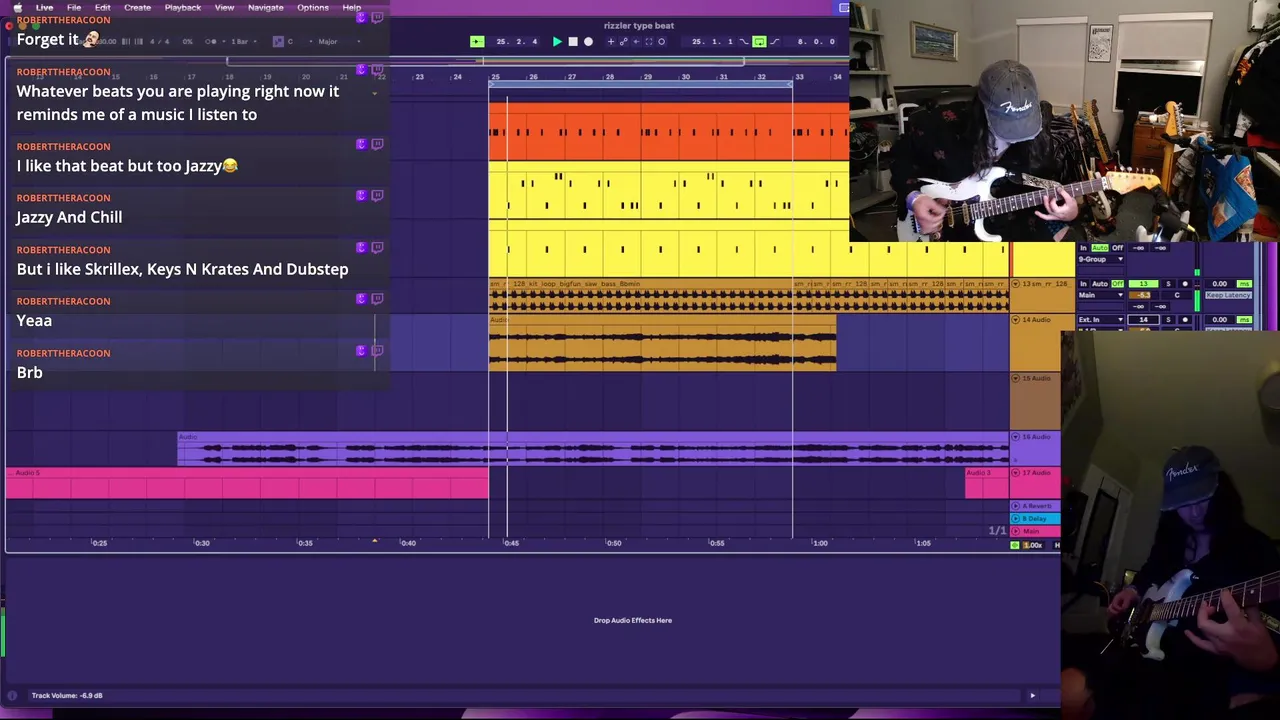Toggle track 13 activator button
1280x720 pixels.
[x=1143, y=284]
